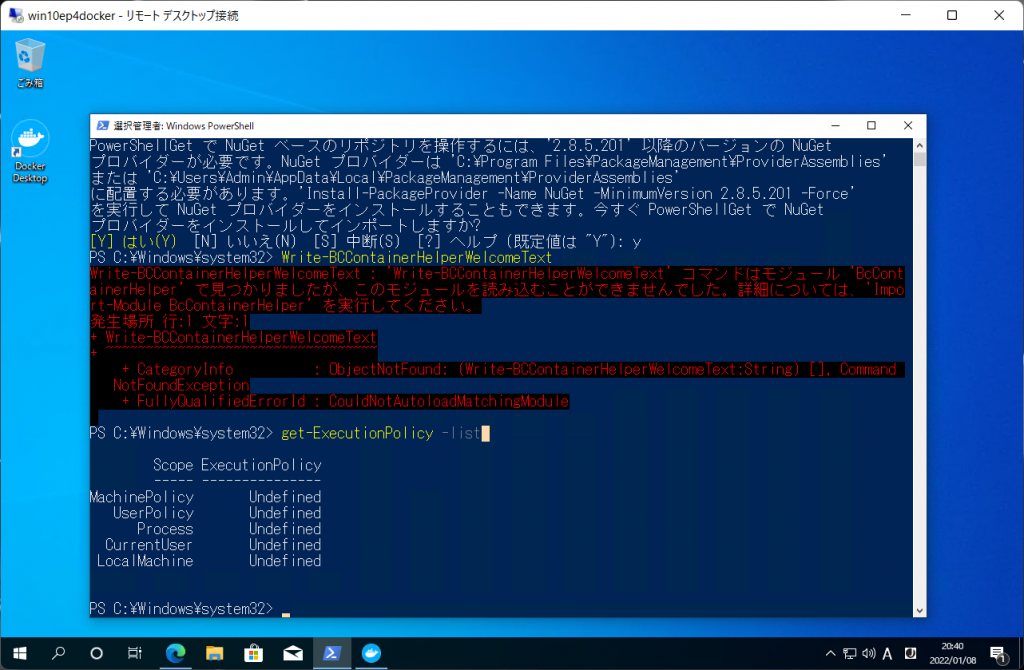This screenshot has height=670, width=1024.
Task: Open notification action center icon
Action: coord(997,653)
